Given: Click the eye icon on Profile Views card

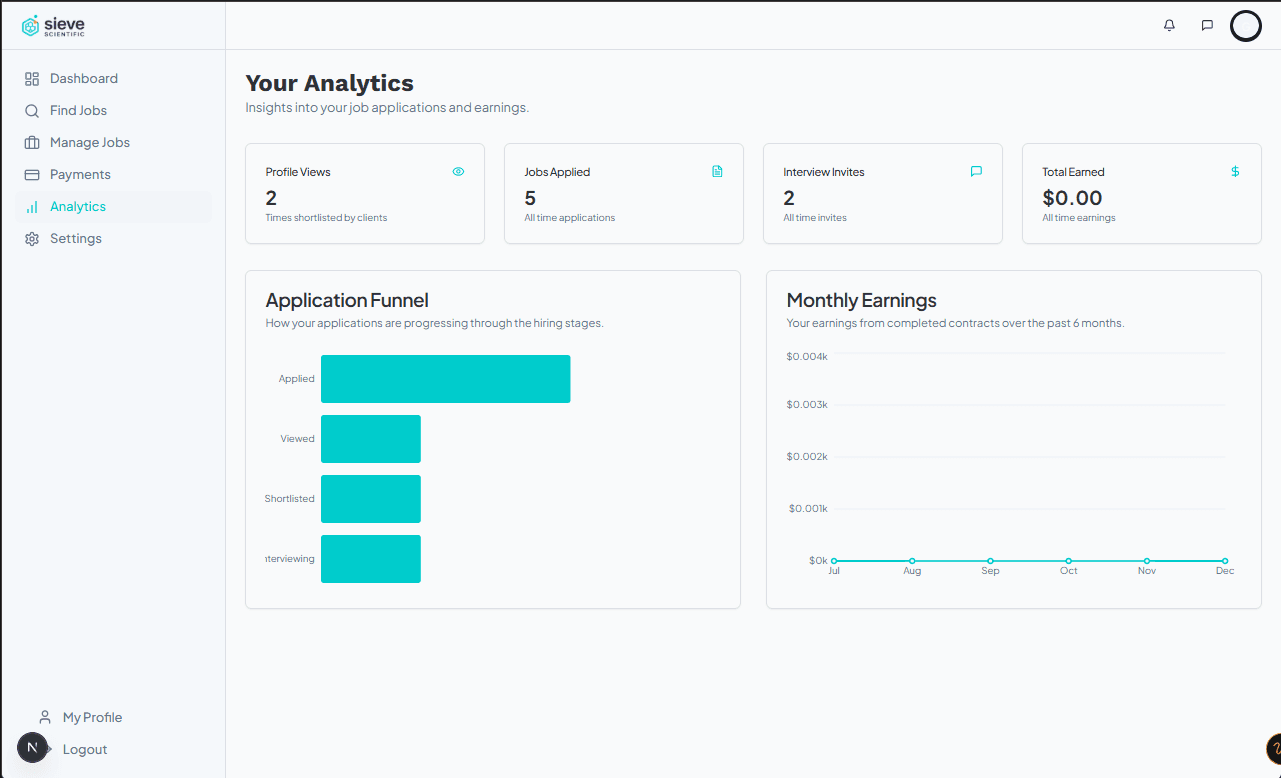Looking at the screenshot, I should (458, 171).
